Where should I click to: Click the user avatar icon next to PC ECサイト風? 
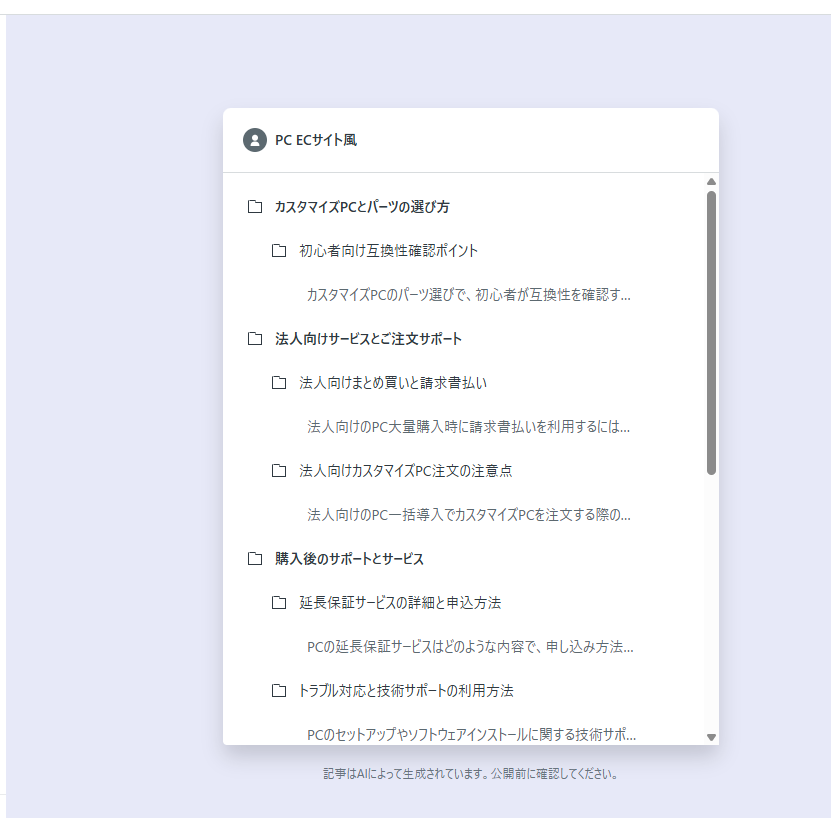click(x=254, y=140)
